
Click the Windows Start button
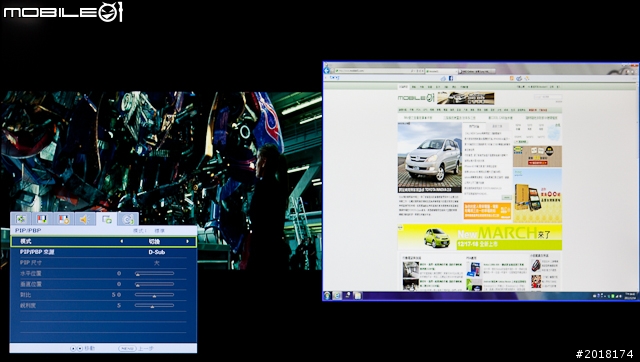point(327,295)
